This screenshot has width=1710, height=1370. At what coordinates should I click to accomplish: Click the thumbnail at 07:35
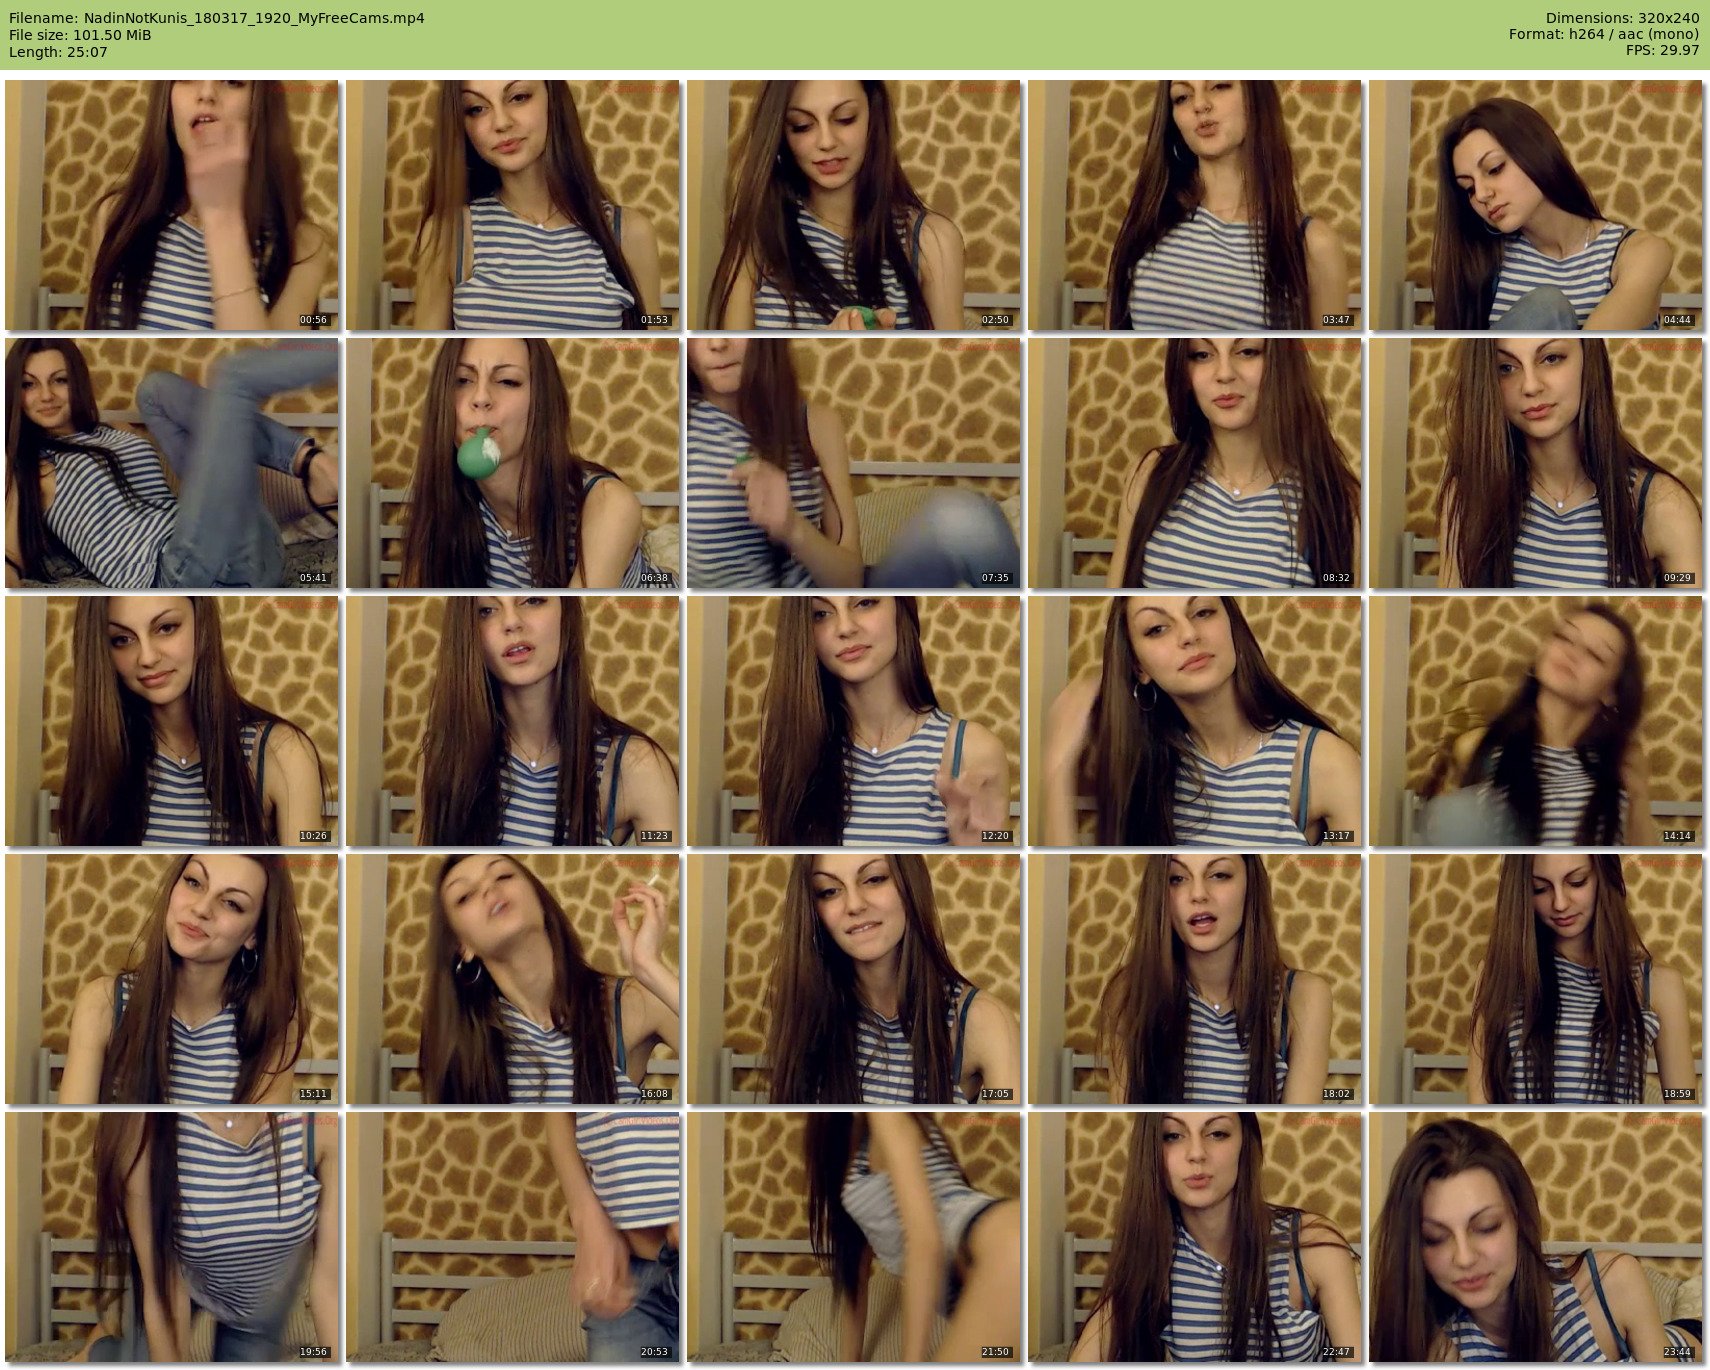click(854, 463)
